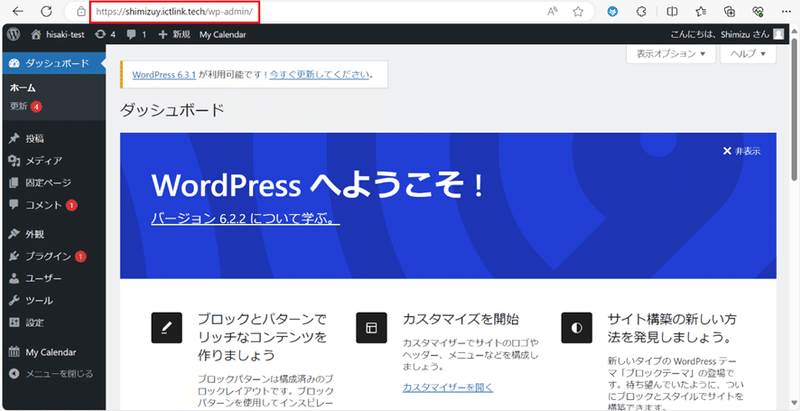Open the Read aloud icon in address bar
Screen dimensions: 800x411
pos(552,11)
